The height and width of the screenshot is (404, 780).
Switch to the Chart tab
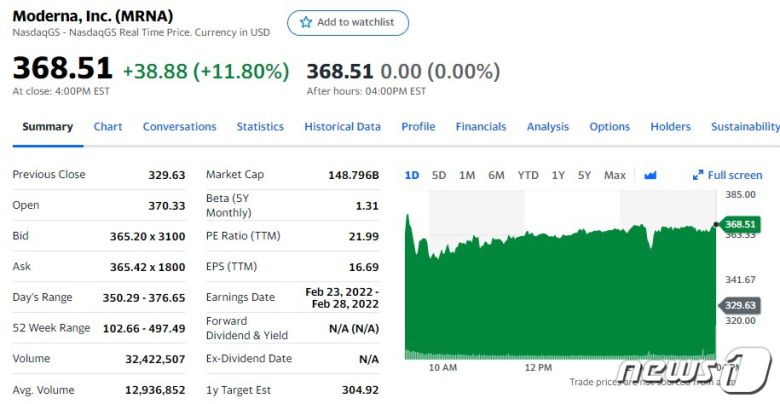[108, 127]
